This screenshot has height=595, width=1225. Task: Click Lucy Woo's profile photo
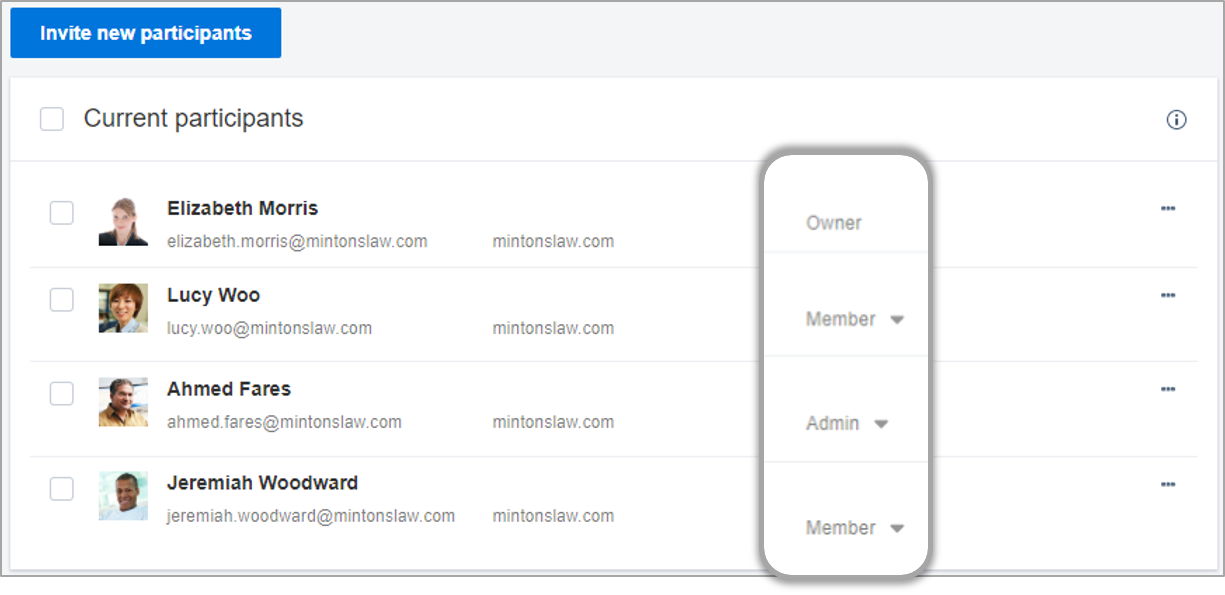click(123, 308)
